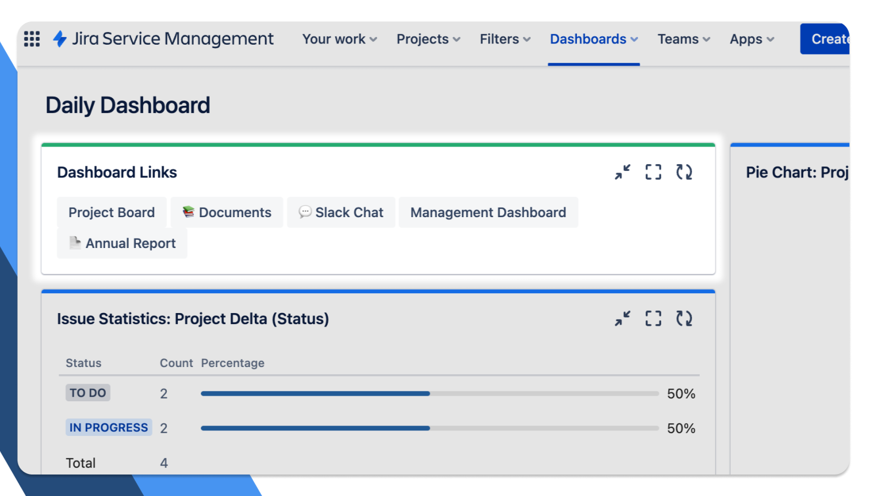Minimize the Dashboard Links gadget
This screenshot has width=871, height=496.
pos(622,172)
